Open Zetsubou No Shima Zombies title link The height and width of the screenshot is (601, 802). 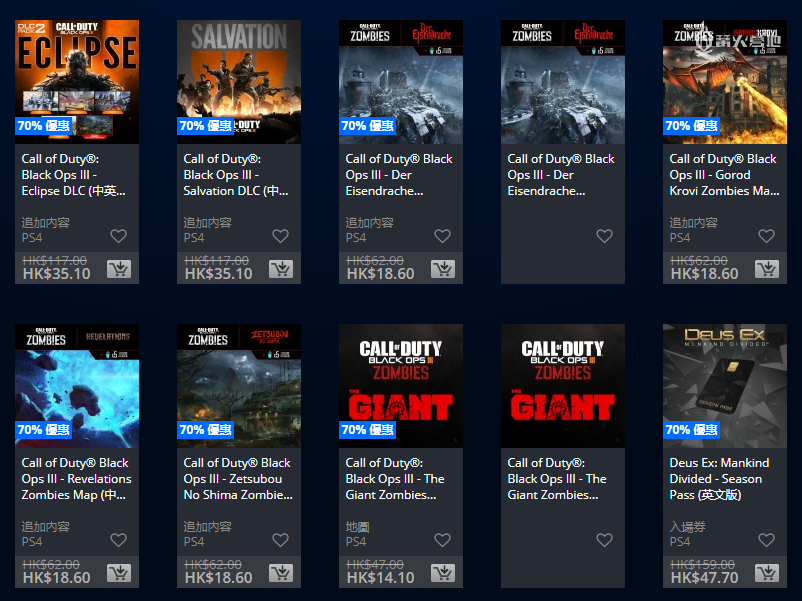(x=238, y=479)
